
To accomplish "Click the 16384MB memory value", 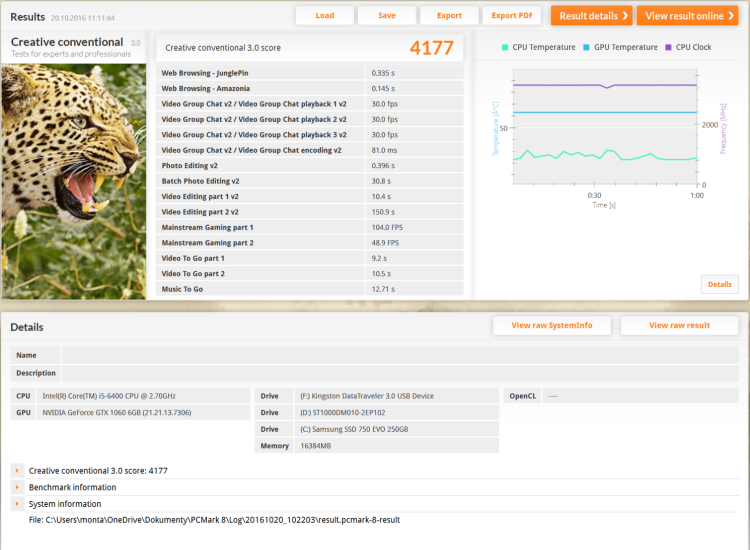I will coord(316,446).
